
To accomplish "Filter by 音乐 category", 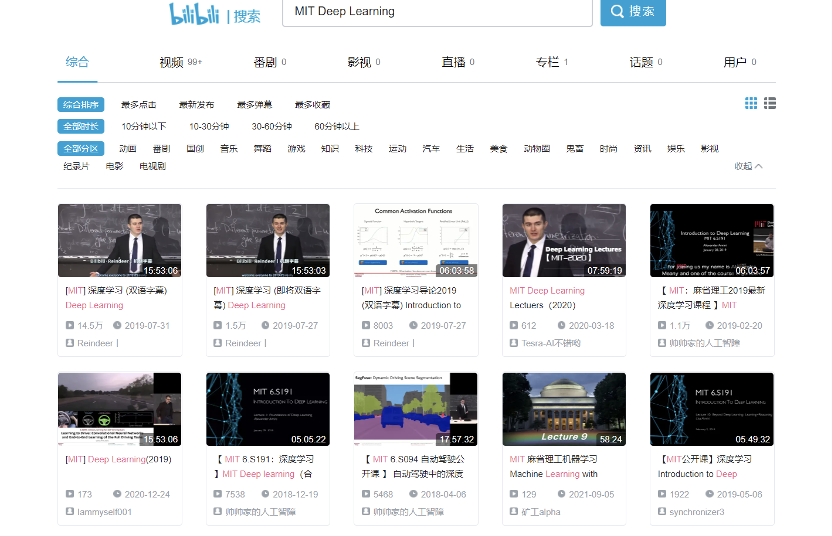I will 229,149.
